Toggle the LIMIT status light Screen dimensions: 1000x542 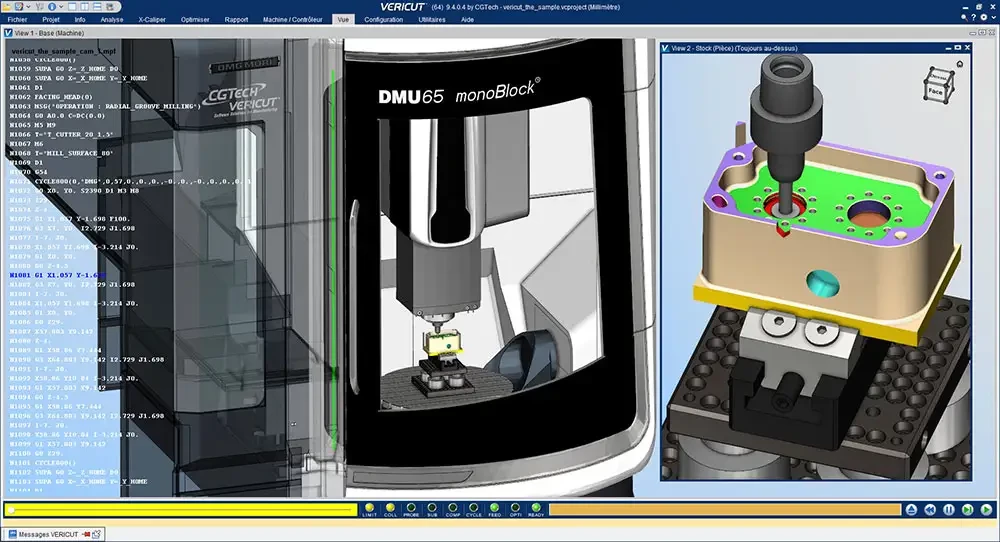(369, 509)
